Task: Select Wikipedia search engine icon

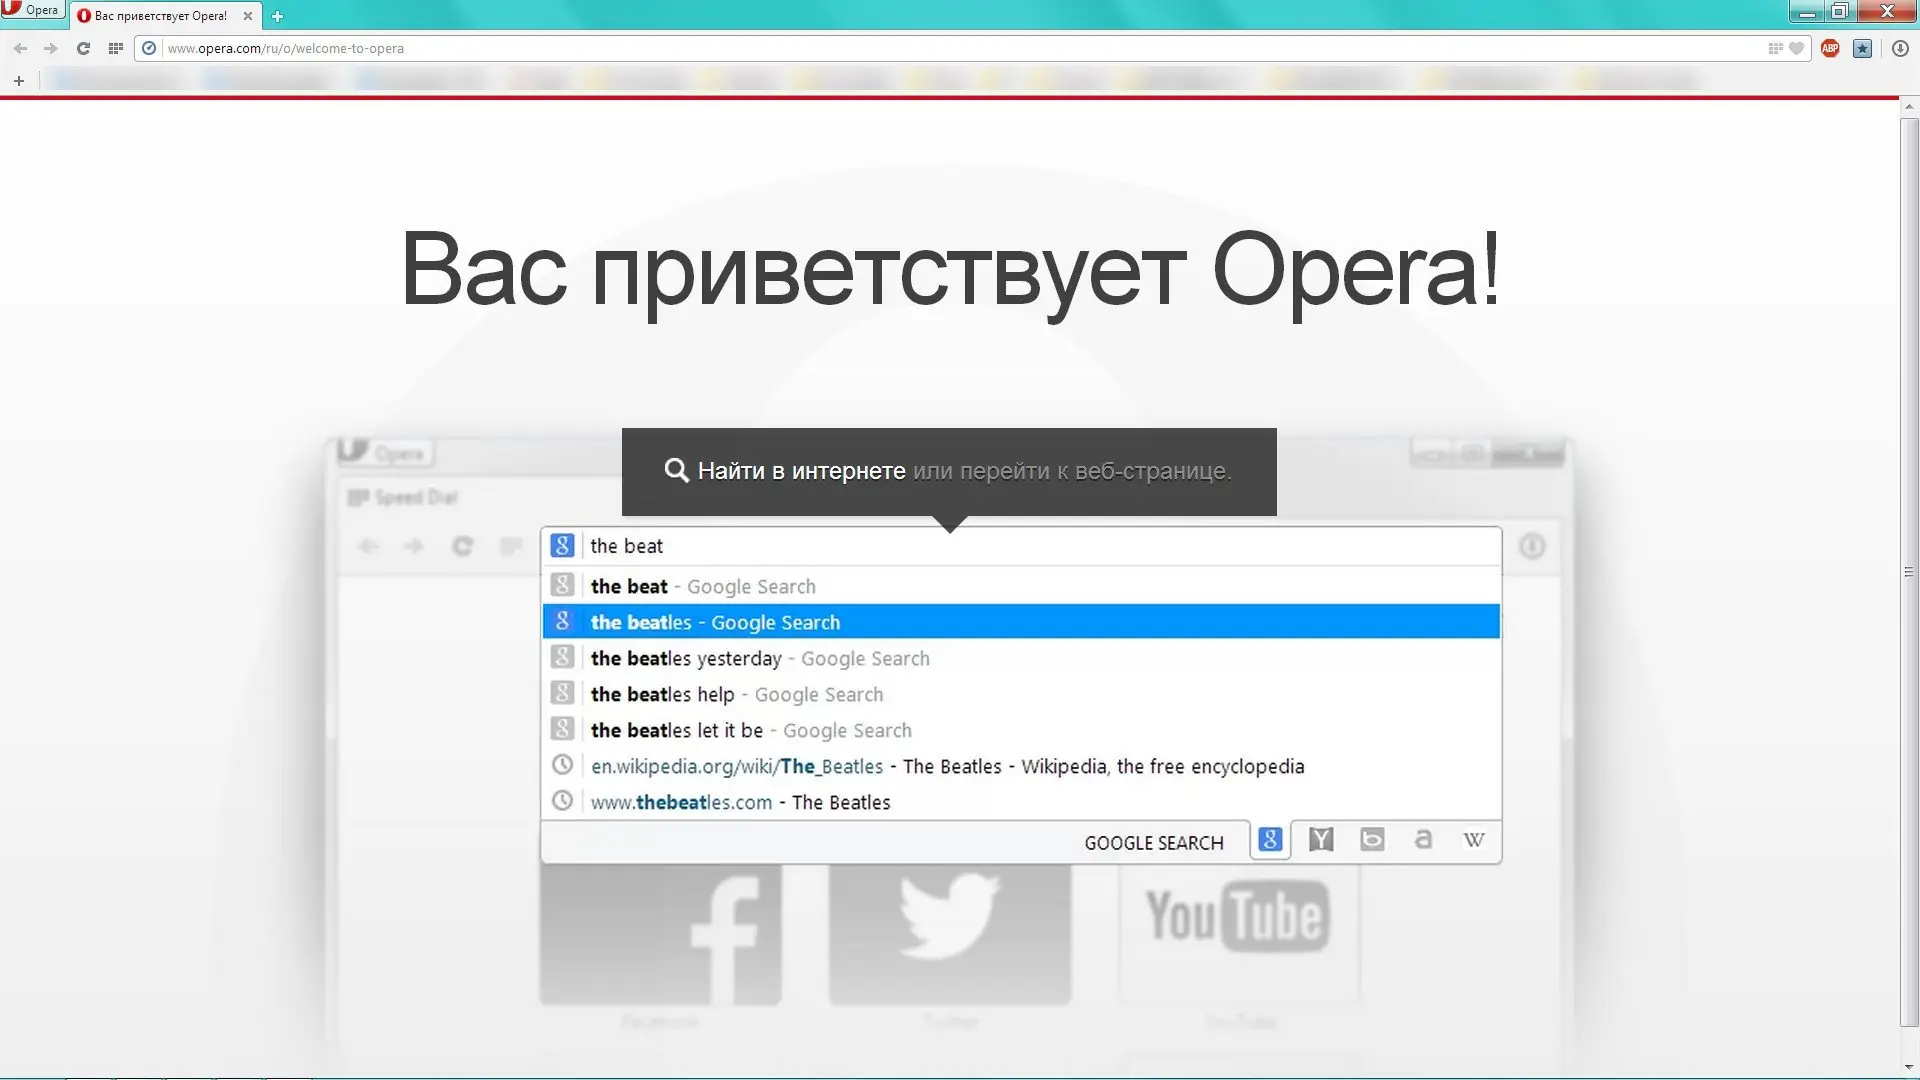Action: [x=1474, y=840]
